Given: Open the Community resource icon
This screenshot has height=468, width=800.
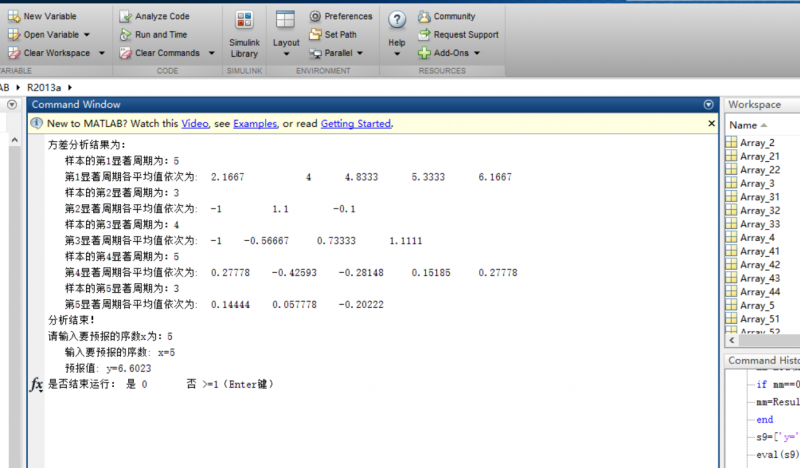Looking at the screenshot, I should click(425, 17).
